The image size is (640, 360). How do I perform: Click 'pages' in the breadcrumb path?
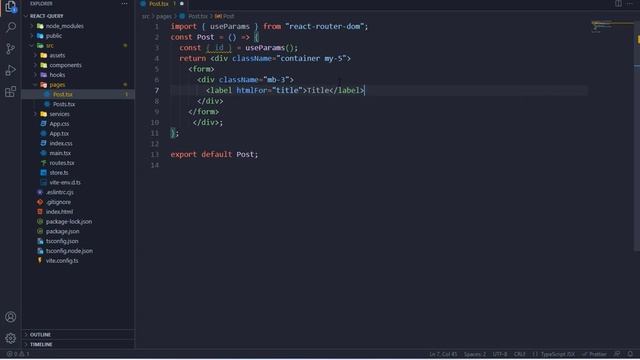click(x=164, y=16)
